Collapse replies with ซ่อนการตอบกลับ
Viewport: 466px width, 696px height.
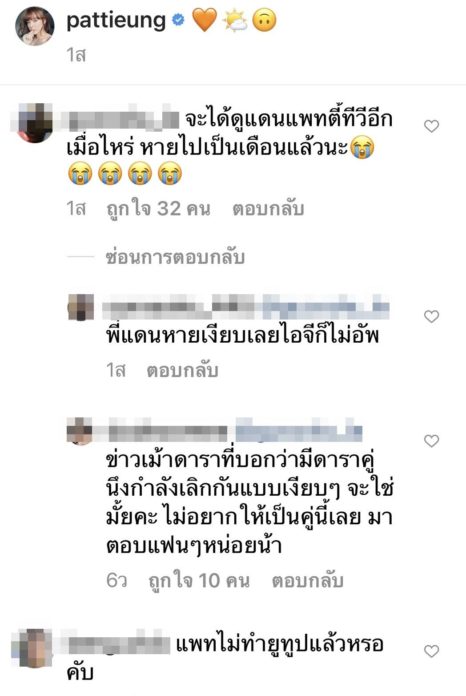tap(175, 257)
